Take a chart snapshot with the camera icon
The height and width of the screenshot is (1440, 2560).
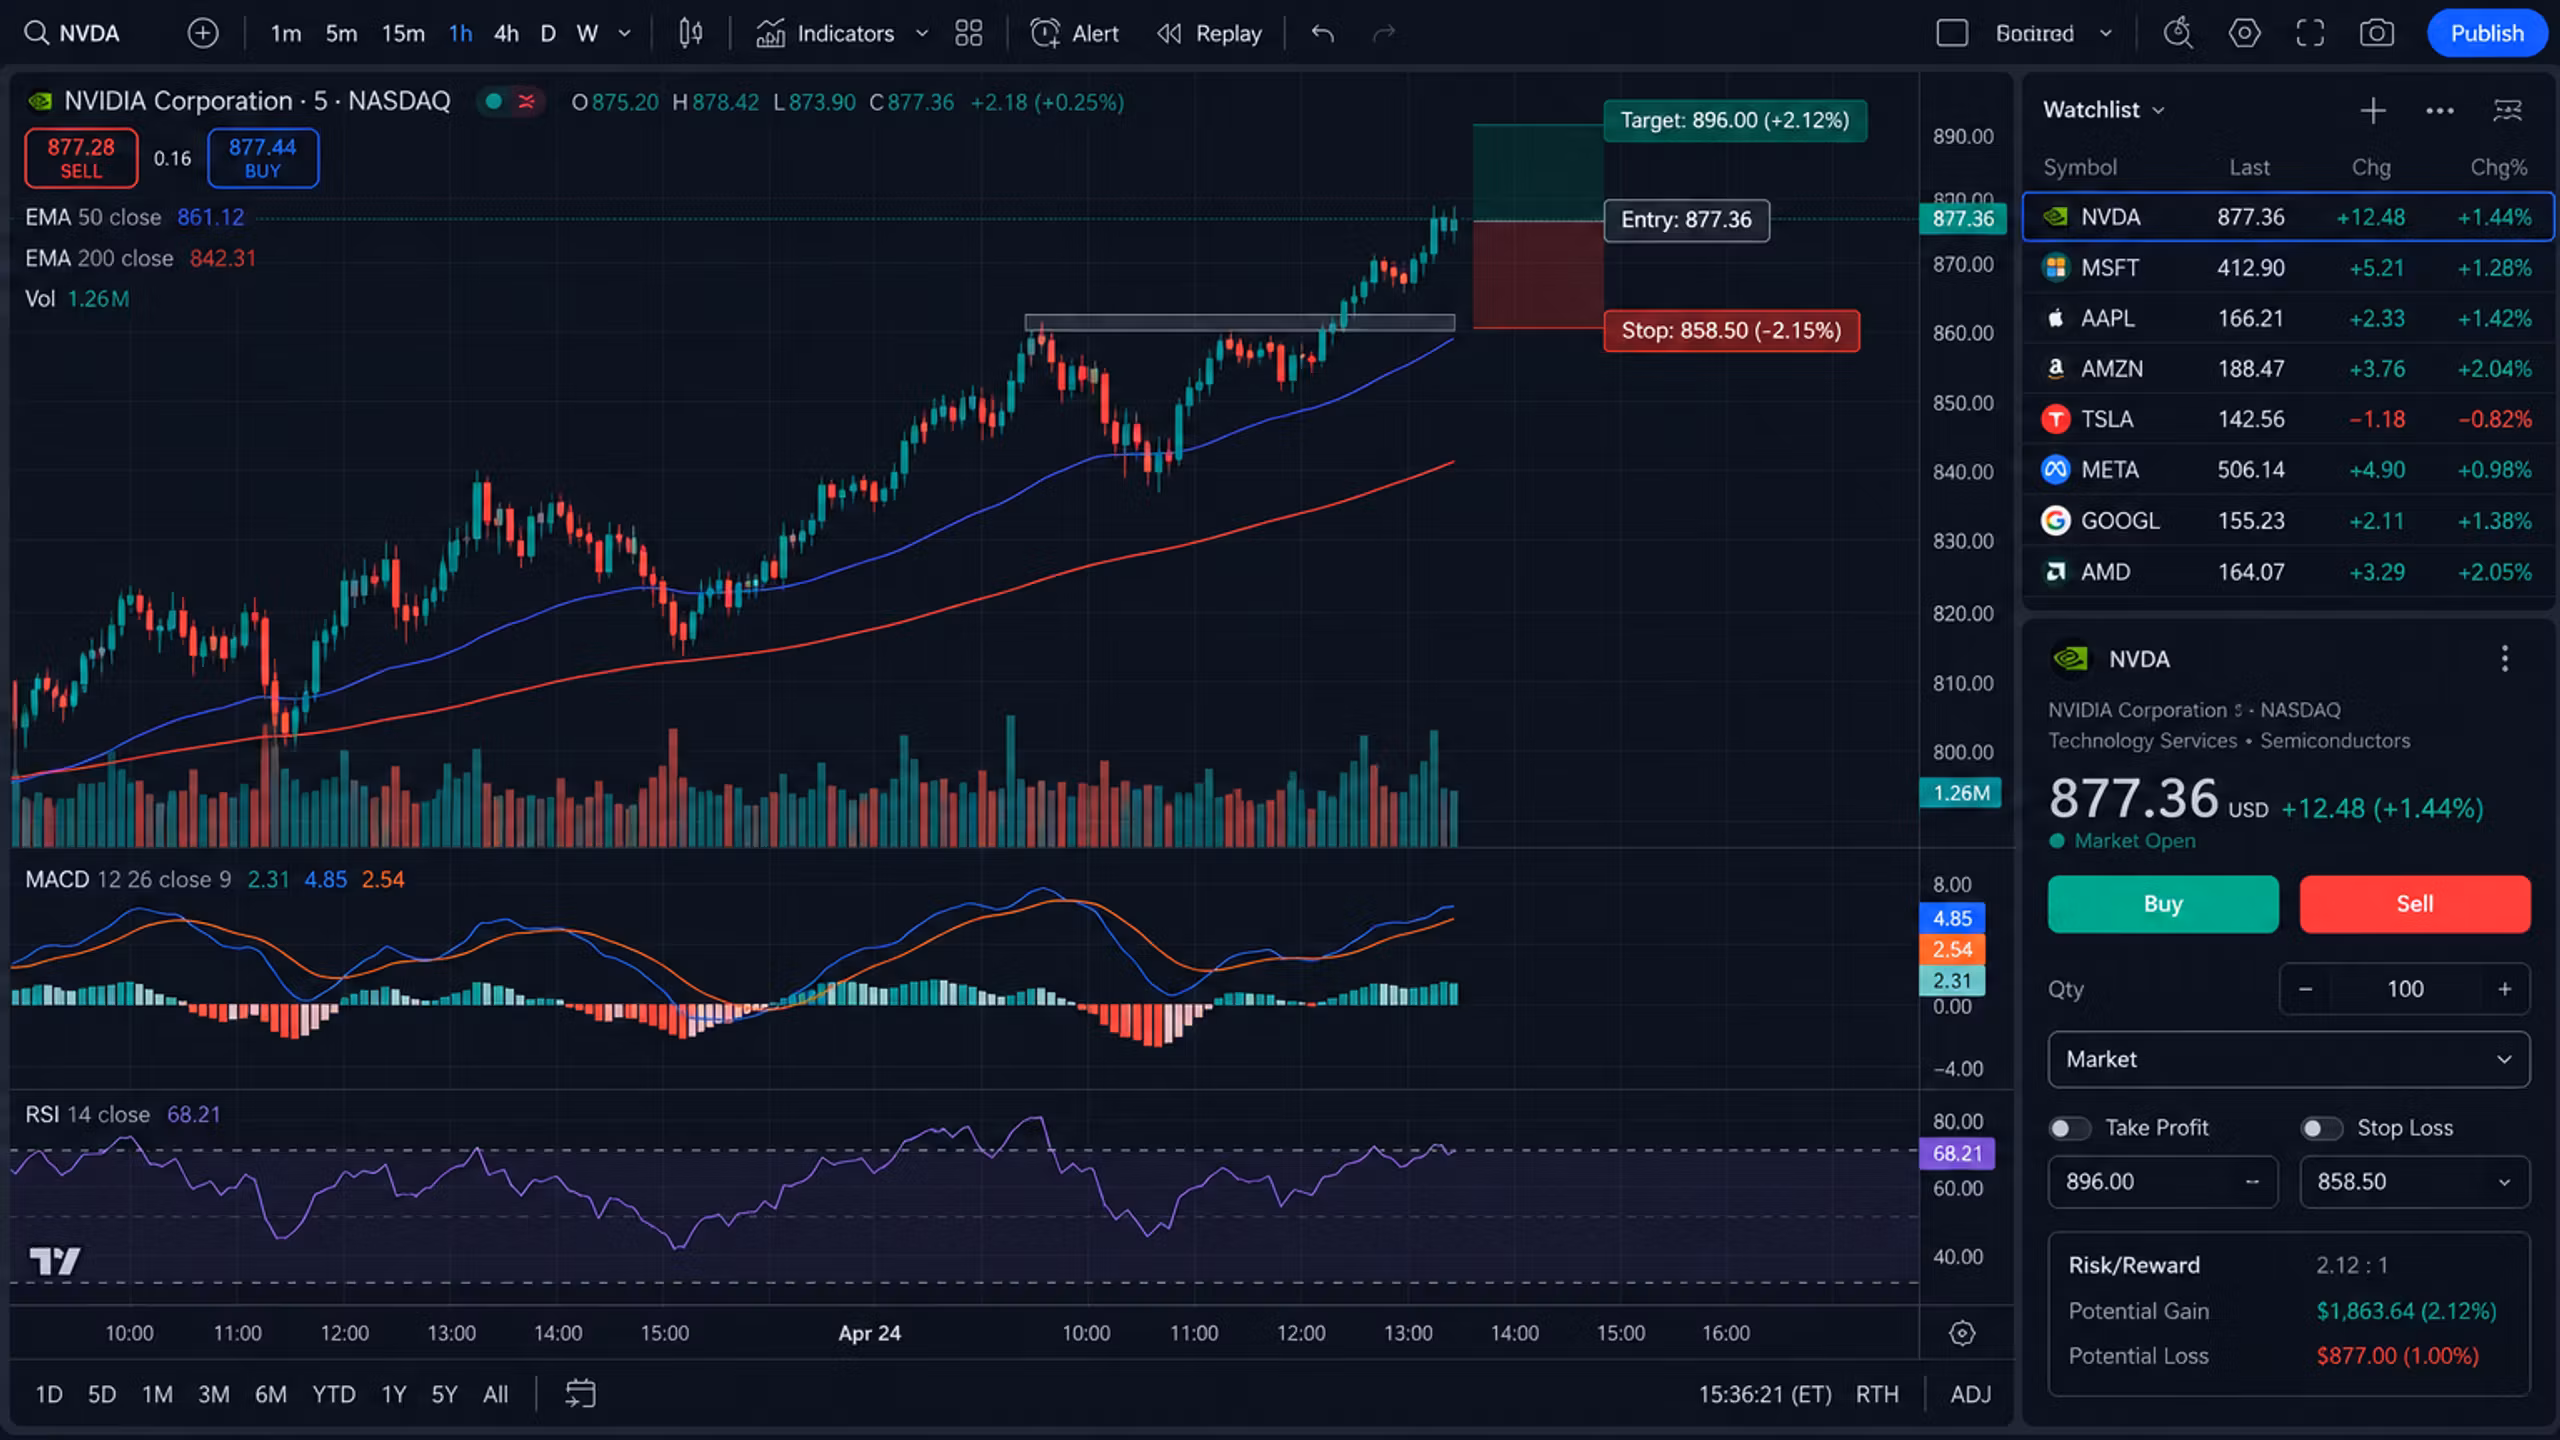[x=2377, y=33]
